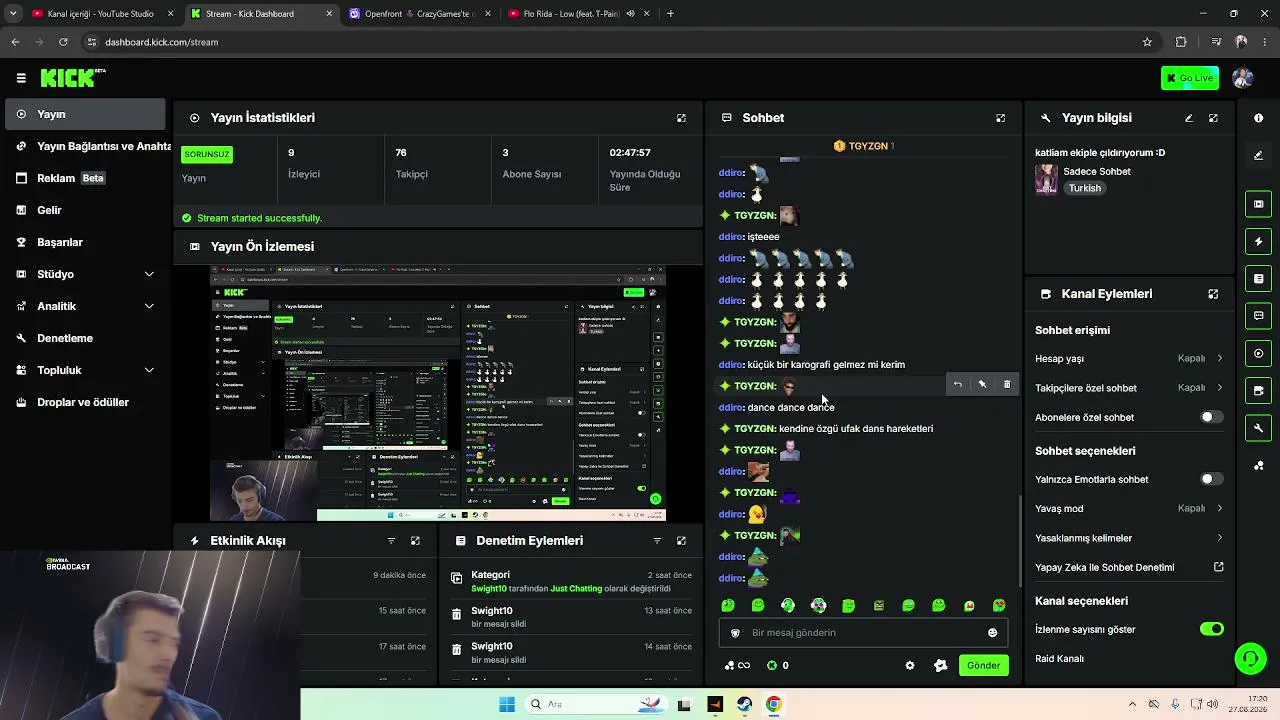Reply to hovered TGYZGN message with arrow icon
Image resolution: width=1280 pixels, height=720 pixels.
coord(957,385)
